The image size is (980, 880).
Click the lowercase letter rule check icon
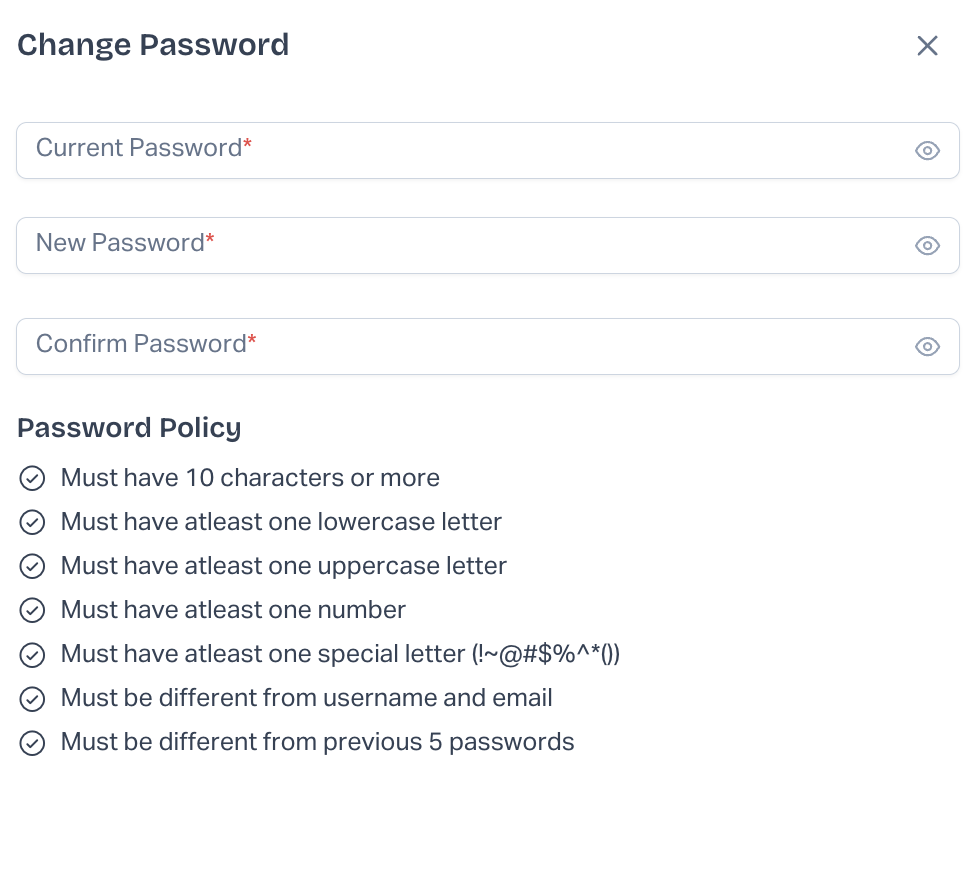pyautogui.click(x=33, y=523)
